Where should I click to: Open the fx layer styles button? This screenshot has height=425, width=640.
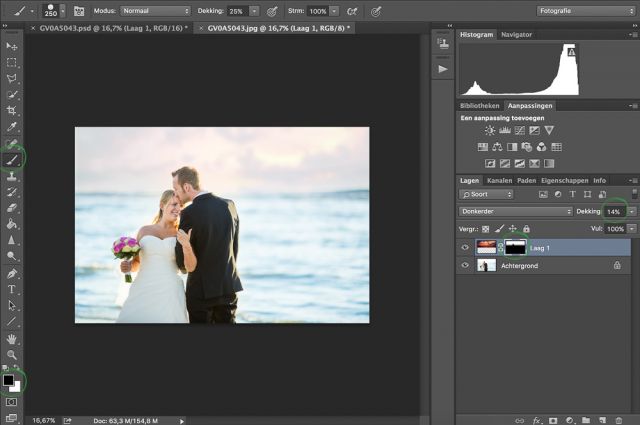(536, 420)
